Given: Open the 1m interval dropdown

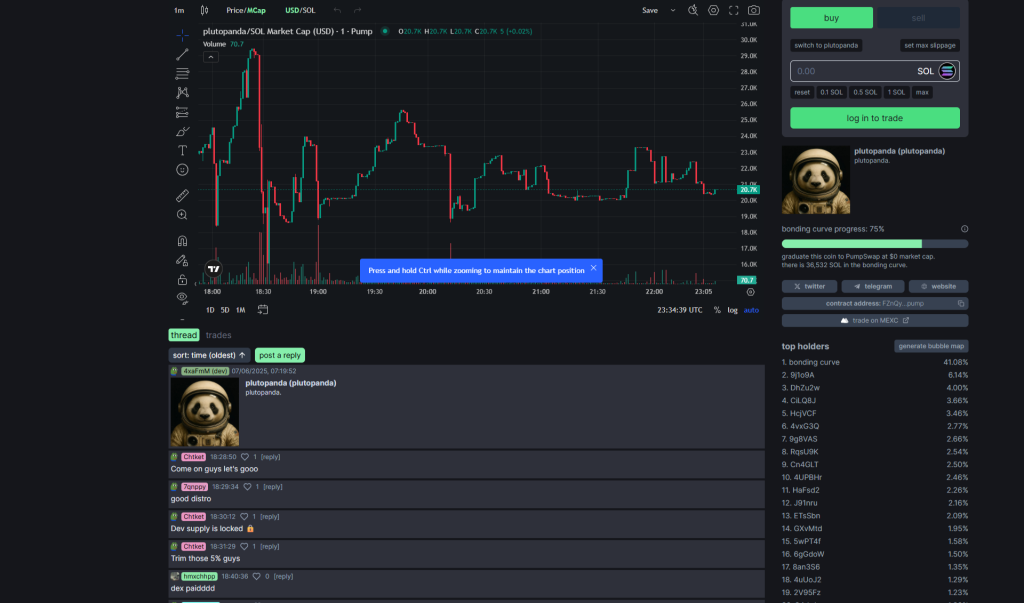Looking at the screenshot, I should (179, 10).
